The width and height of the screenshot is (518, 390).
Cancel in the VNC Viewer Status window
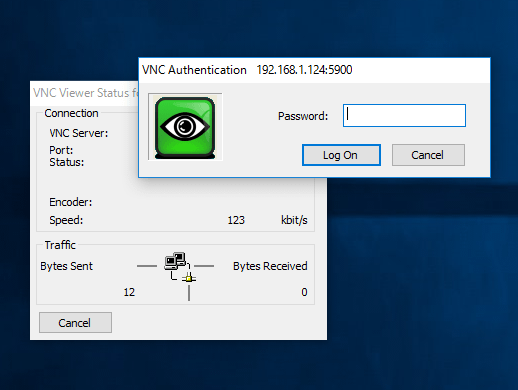point(75,323)
